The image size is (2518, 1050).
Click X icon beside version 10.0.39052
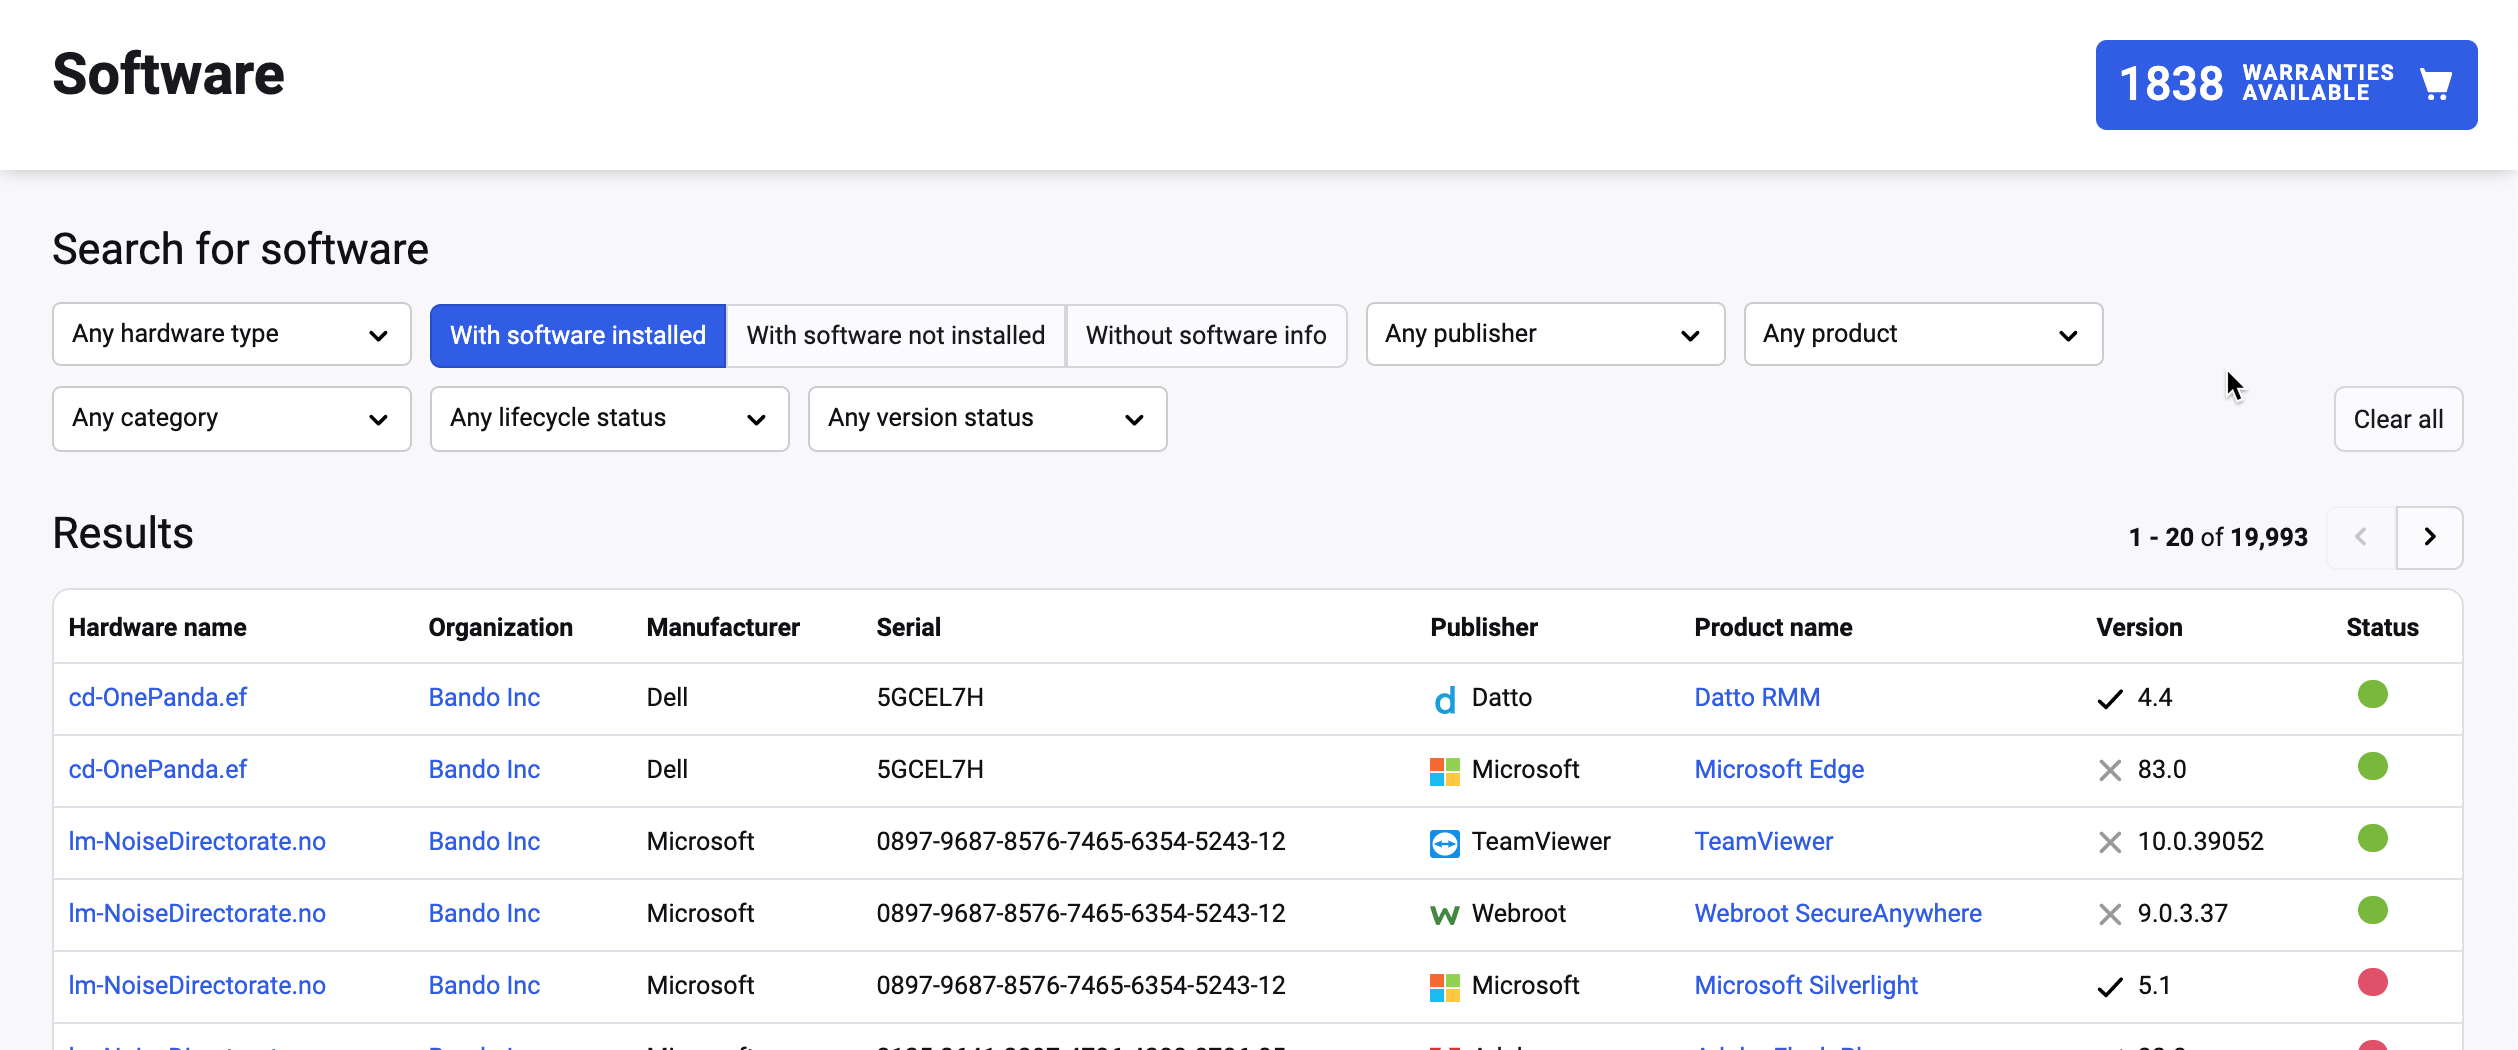pos(2109,843)
